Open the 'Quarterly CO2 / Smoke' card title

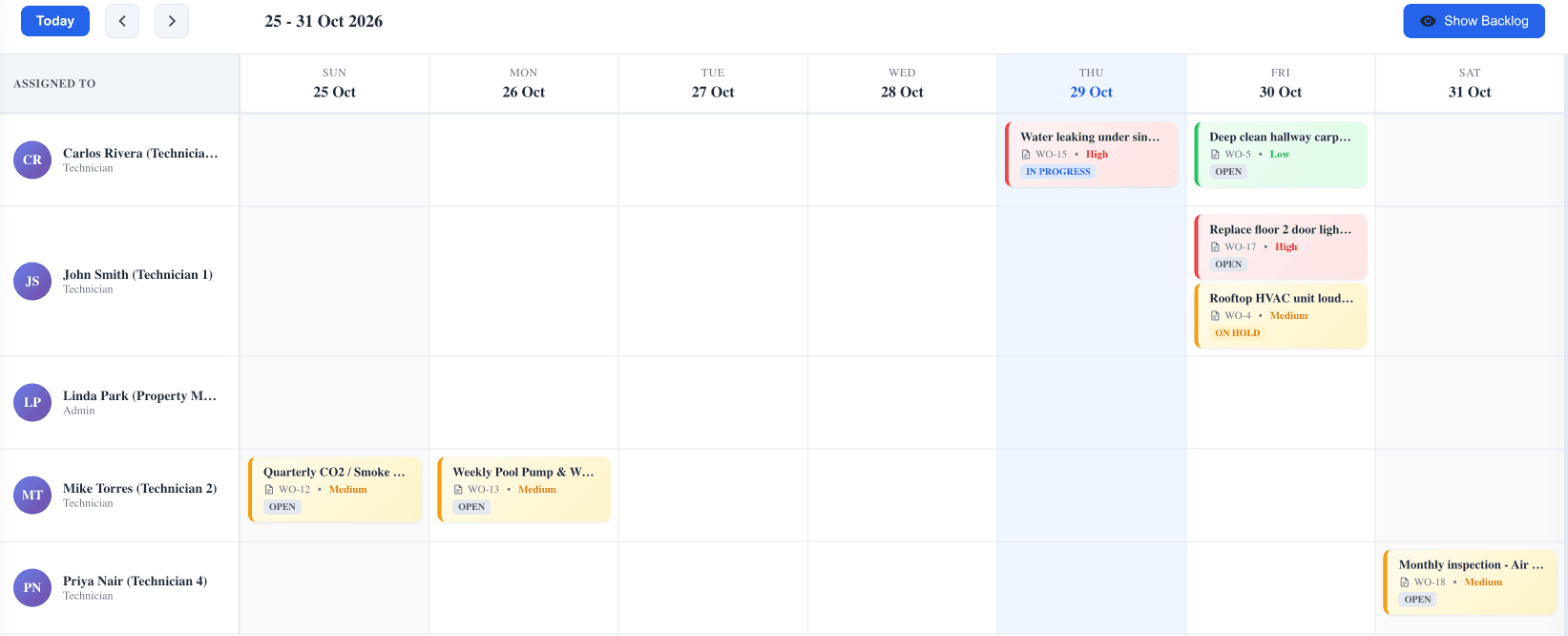[x=334, y=472]
